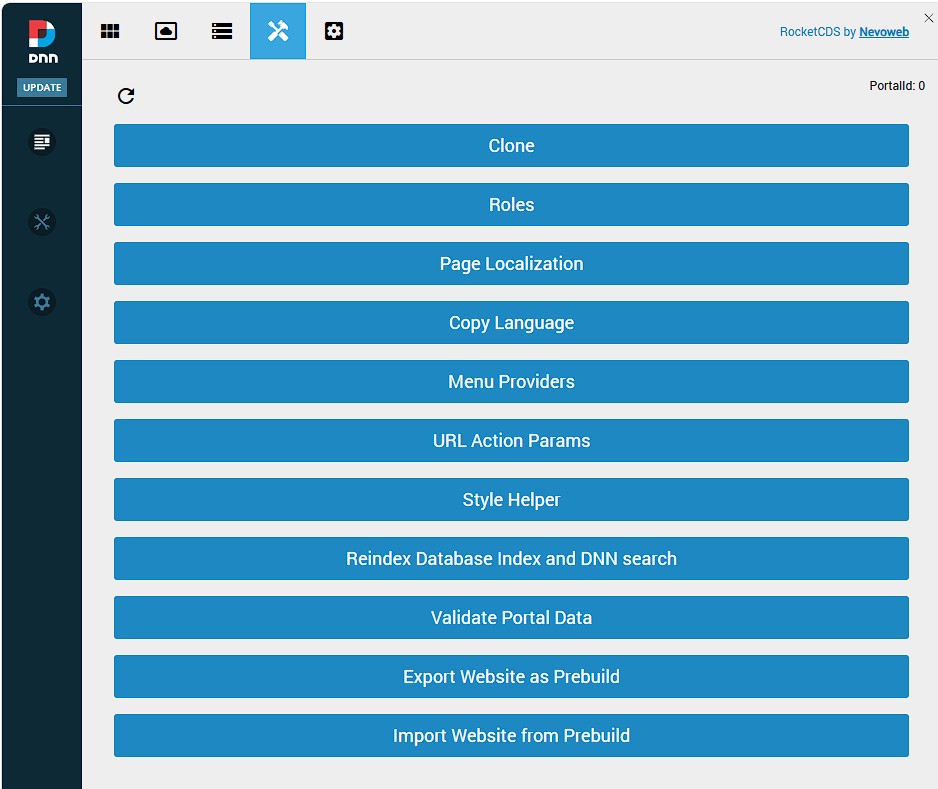The image size is (938, 789).
Task: Select the grid dashboard icon in top toolbar
Action: coord(110,31)
